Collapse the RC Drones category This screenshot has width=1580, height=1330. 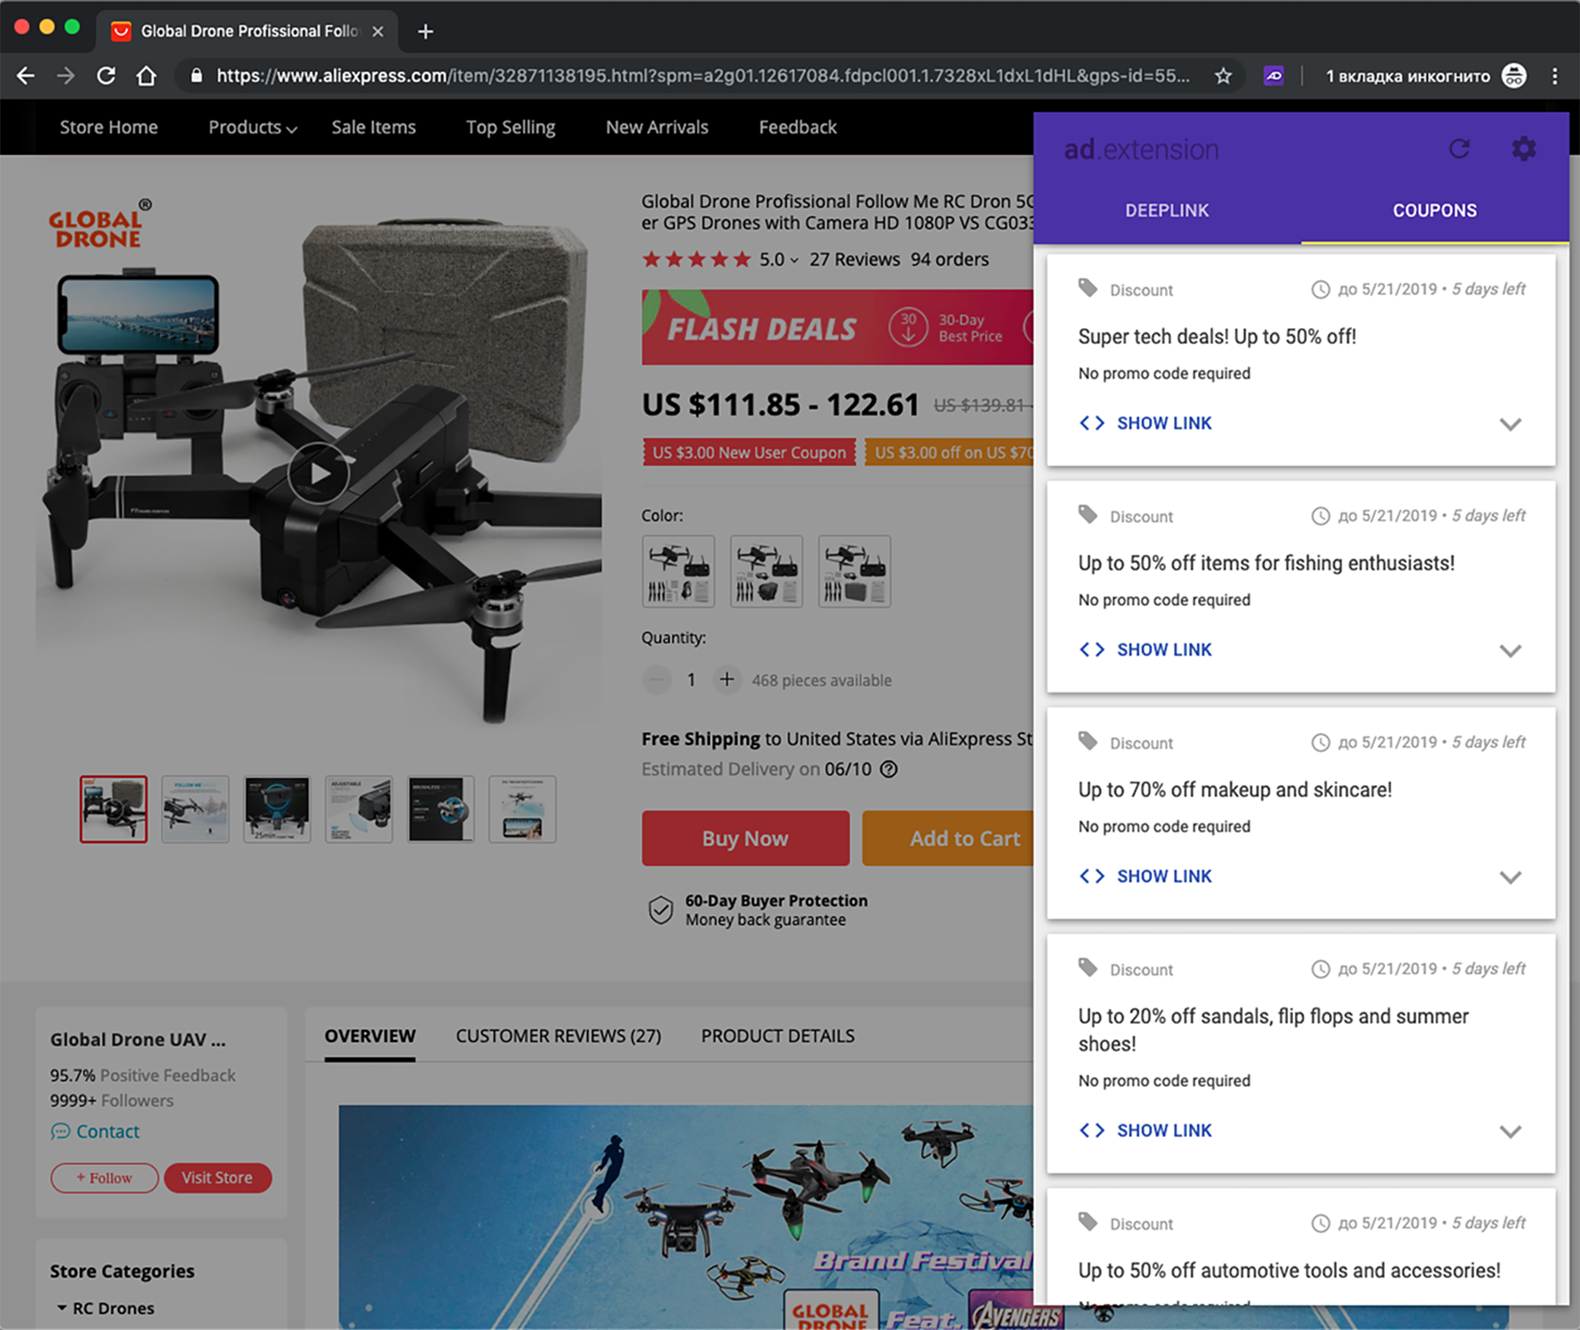tap(62, 1308)
